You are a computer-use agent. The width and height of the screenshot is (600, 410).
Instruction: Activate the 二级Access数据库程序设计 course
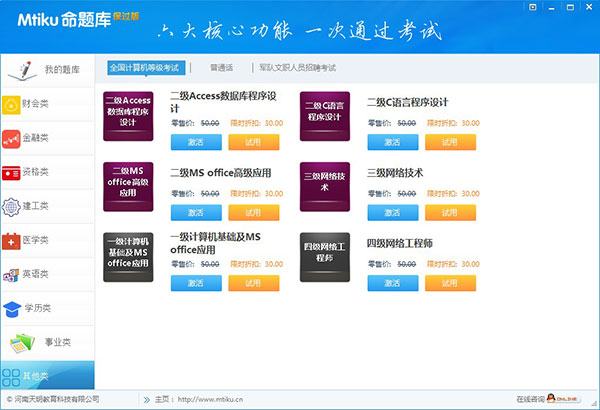(x=196, y=142)
